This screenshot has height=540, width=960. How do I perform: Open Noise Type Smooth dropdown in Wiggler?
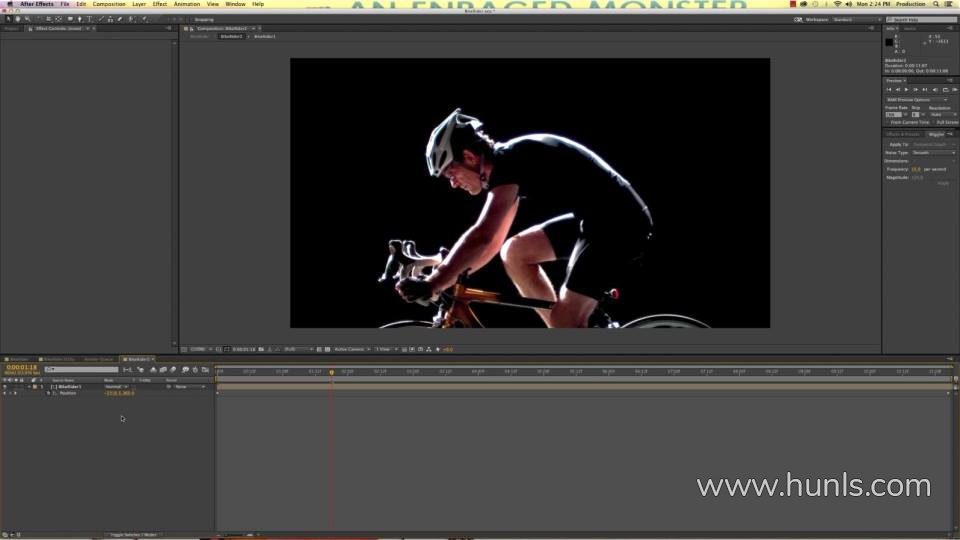(x=933, y=152)
